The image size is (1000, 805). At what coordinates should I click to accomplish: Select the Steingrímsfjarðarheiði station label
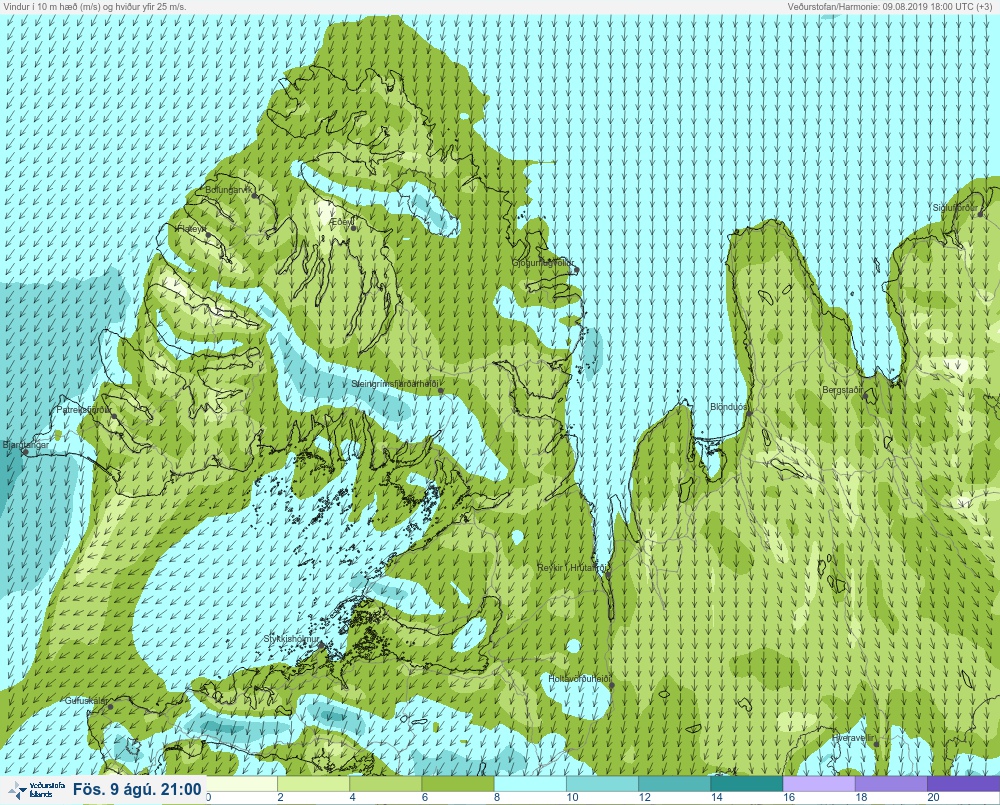[396, 384]
